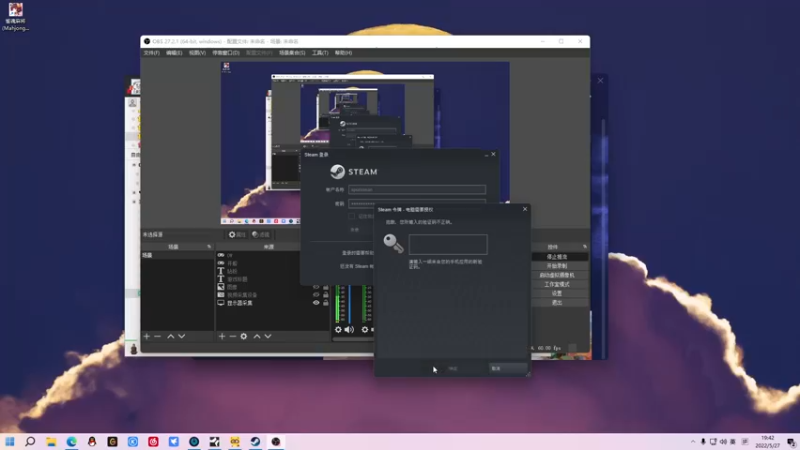Open the File menu in OBS

click(152, 53)
